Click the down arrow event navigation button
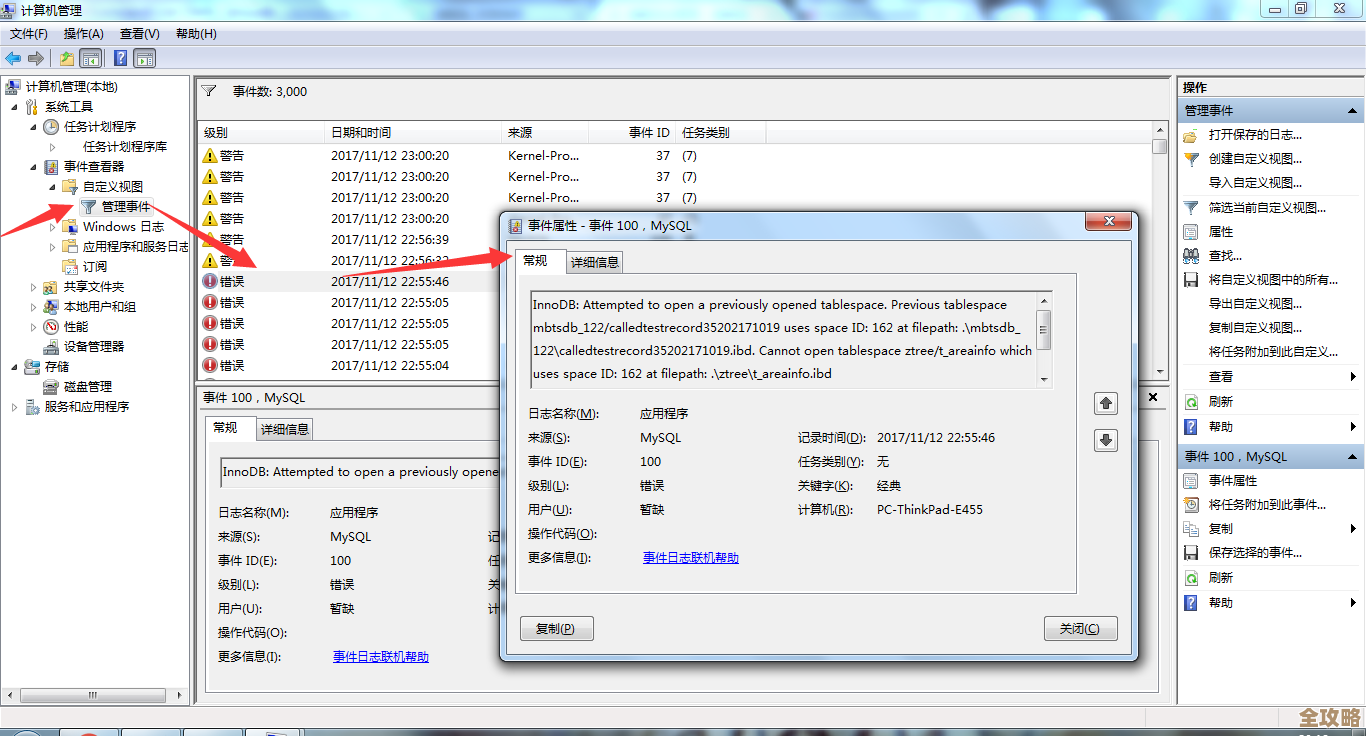 click(x=1105, y=439)
